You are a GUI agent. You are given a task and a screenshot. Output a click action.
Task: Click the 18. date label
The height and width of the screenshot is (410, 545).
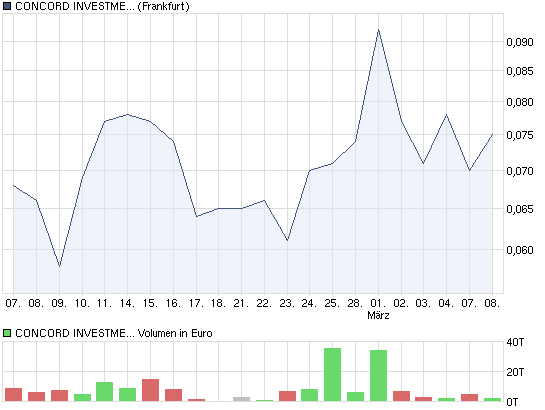click(x=219, y=303)
